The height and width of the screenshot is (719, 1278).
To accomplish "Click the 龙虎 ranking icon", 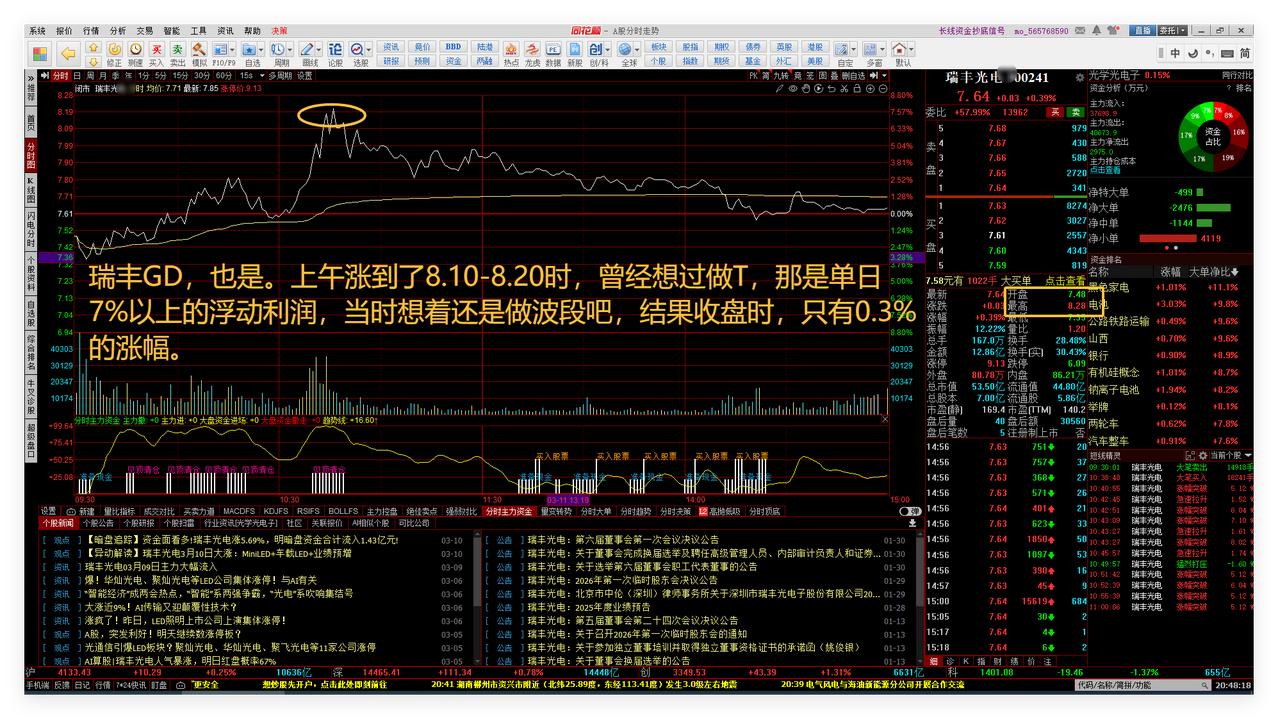I will pos(531,49).
